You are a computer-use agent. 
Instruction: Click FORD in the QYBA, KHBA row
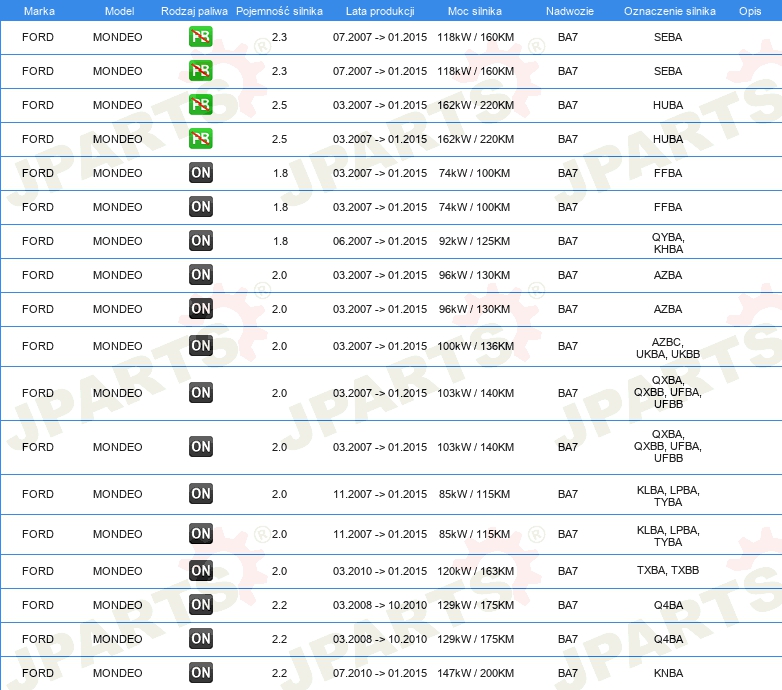(38, 241)
